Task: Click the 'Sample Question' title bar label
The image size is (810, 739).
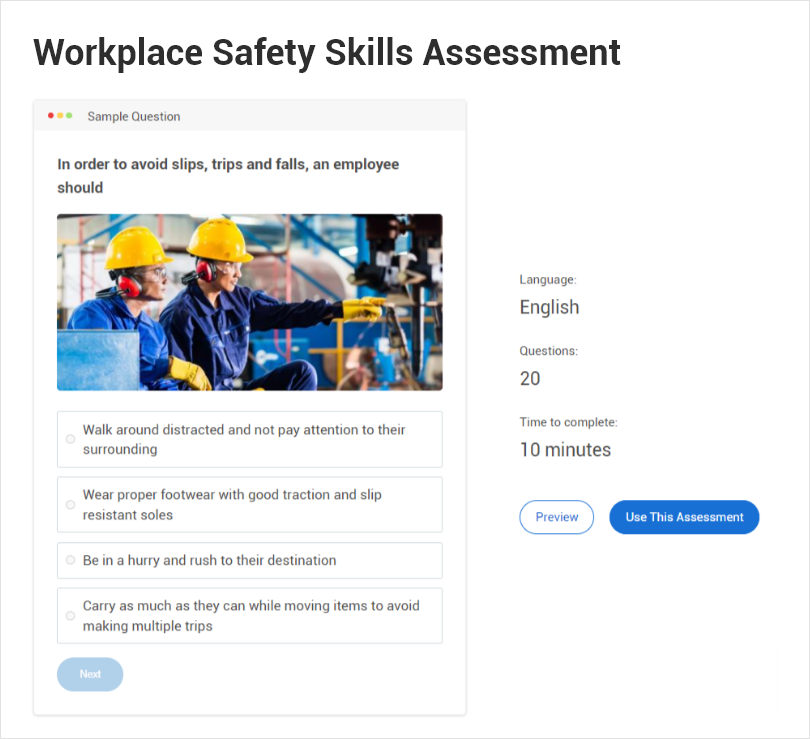Action: (134, 116)
